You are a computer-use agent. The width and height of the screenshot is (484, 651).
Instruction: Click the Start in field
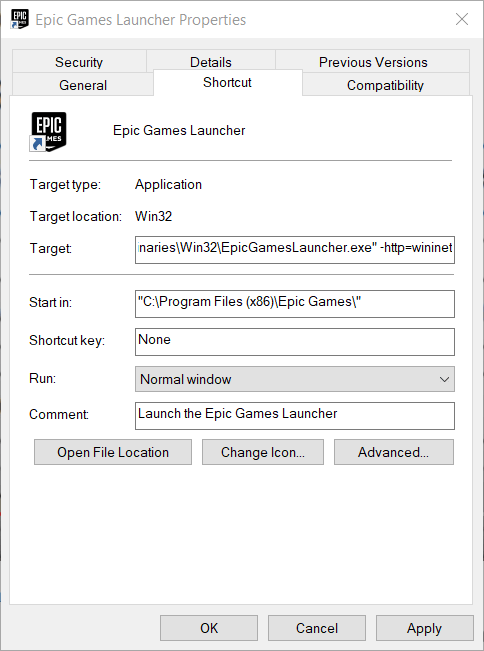(295, 304)
